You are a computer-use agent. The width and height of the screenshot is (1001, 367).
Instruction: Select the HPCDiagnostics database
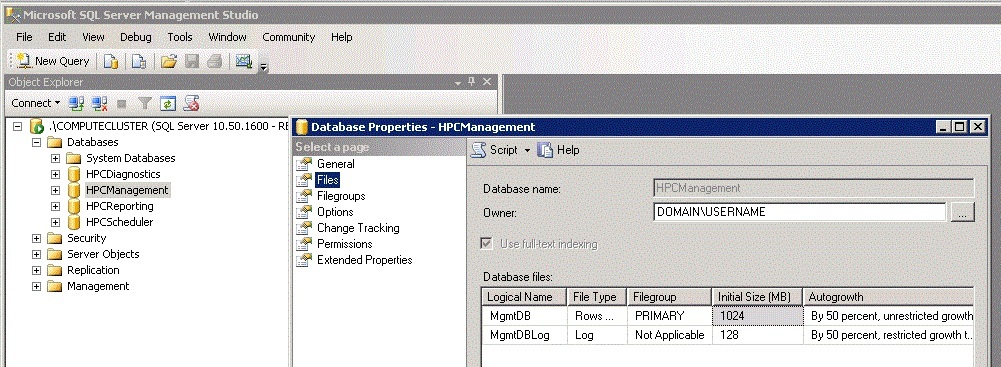(123, 174)
